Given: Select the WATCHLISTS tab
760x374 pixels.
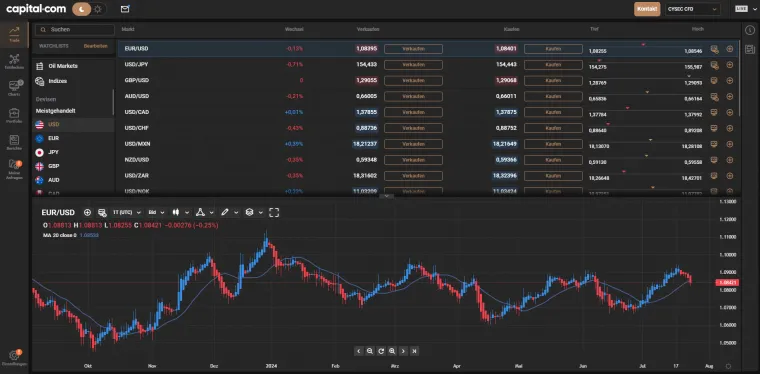Looking at the screenshot, I should point(54,46).
